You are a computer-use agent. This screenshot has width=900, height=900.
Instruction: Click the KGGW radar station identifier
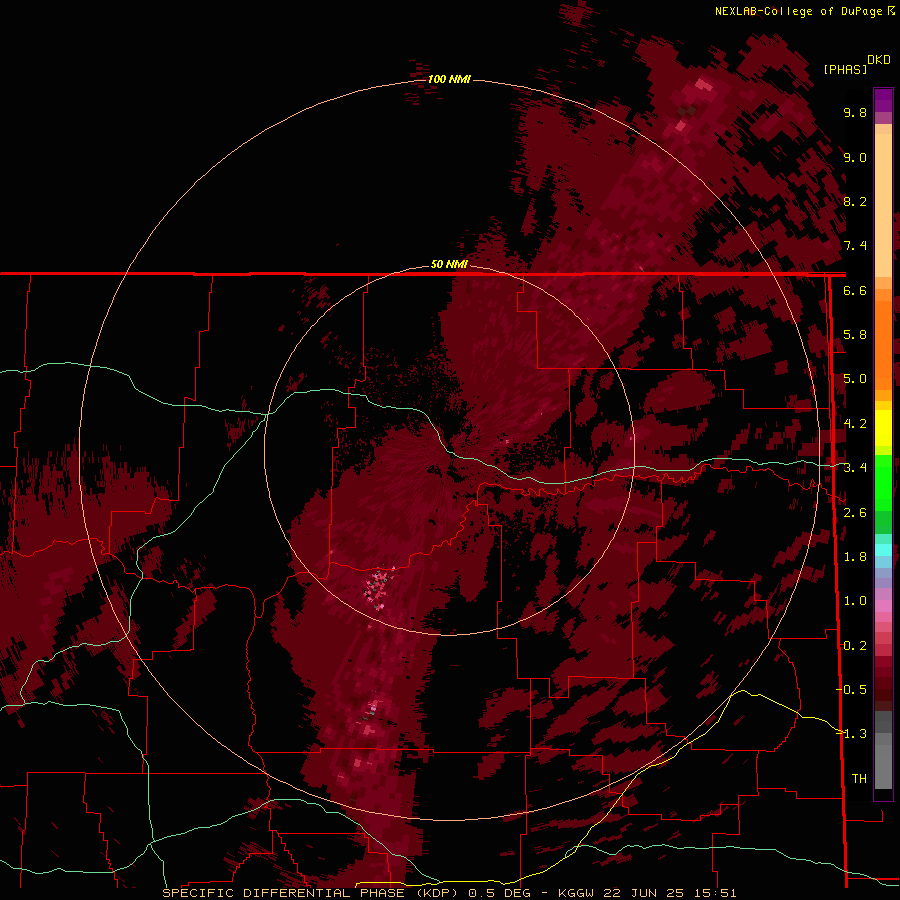[577, 893]
